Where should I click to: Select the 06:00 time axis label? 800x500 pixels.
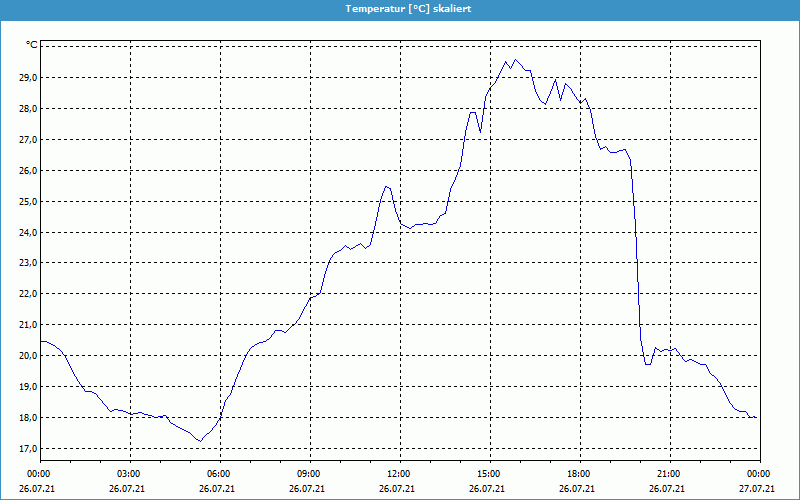pos(220,474)
